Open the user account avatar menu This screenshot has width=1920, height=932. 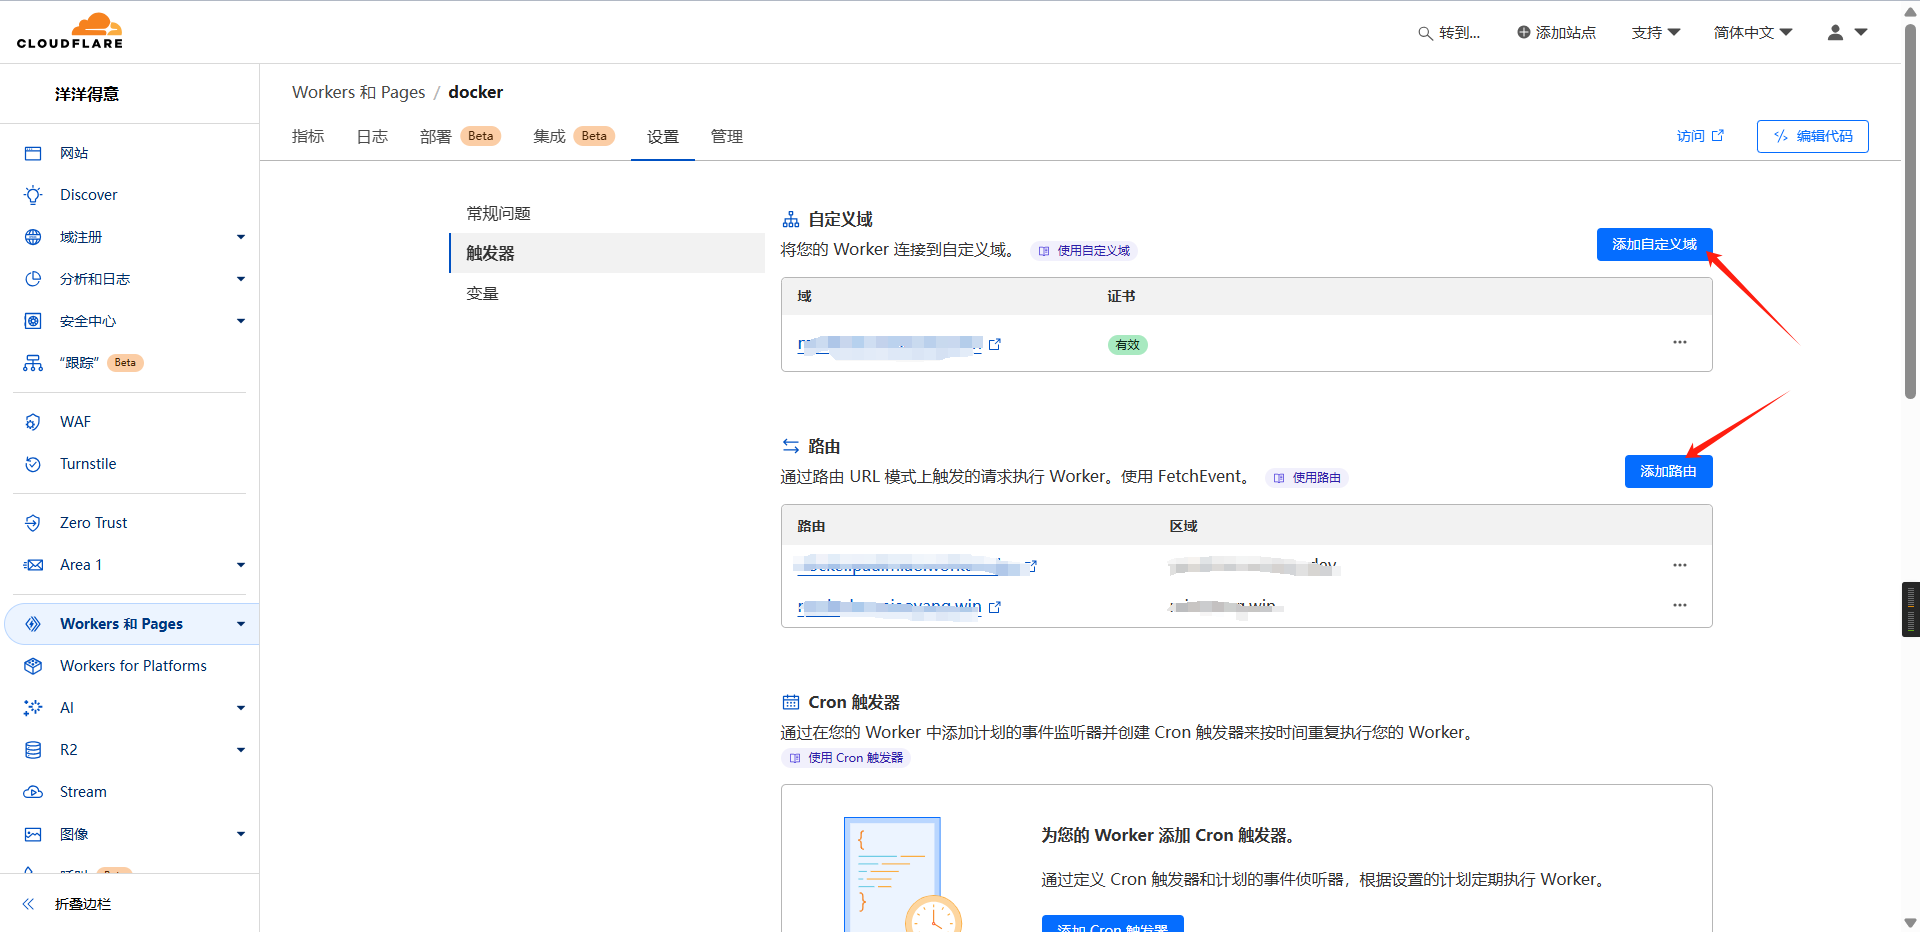[1847, 32]
